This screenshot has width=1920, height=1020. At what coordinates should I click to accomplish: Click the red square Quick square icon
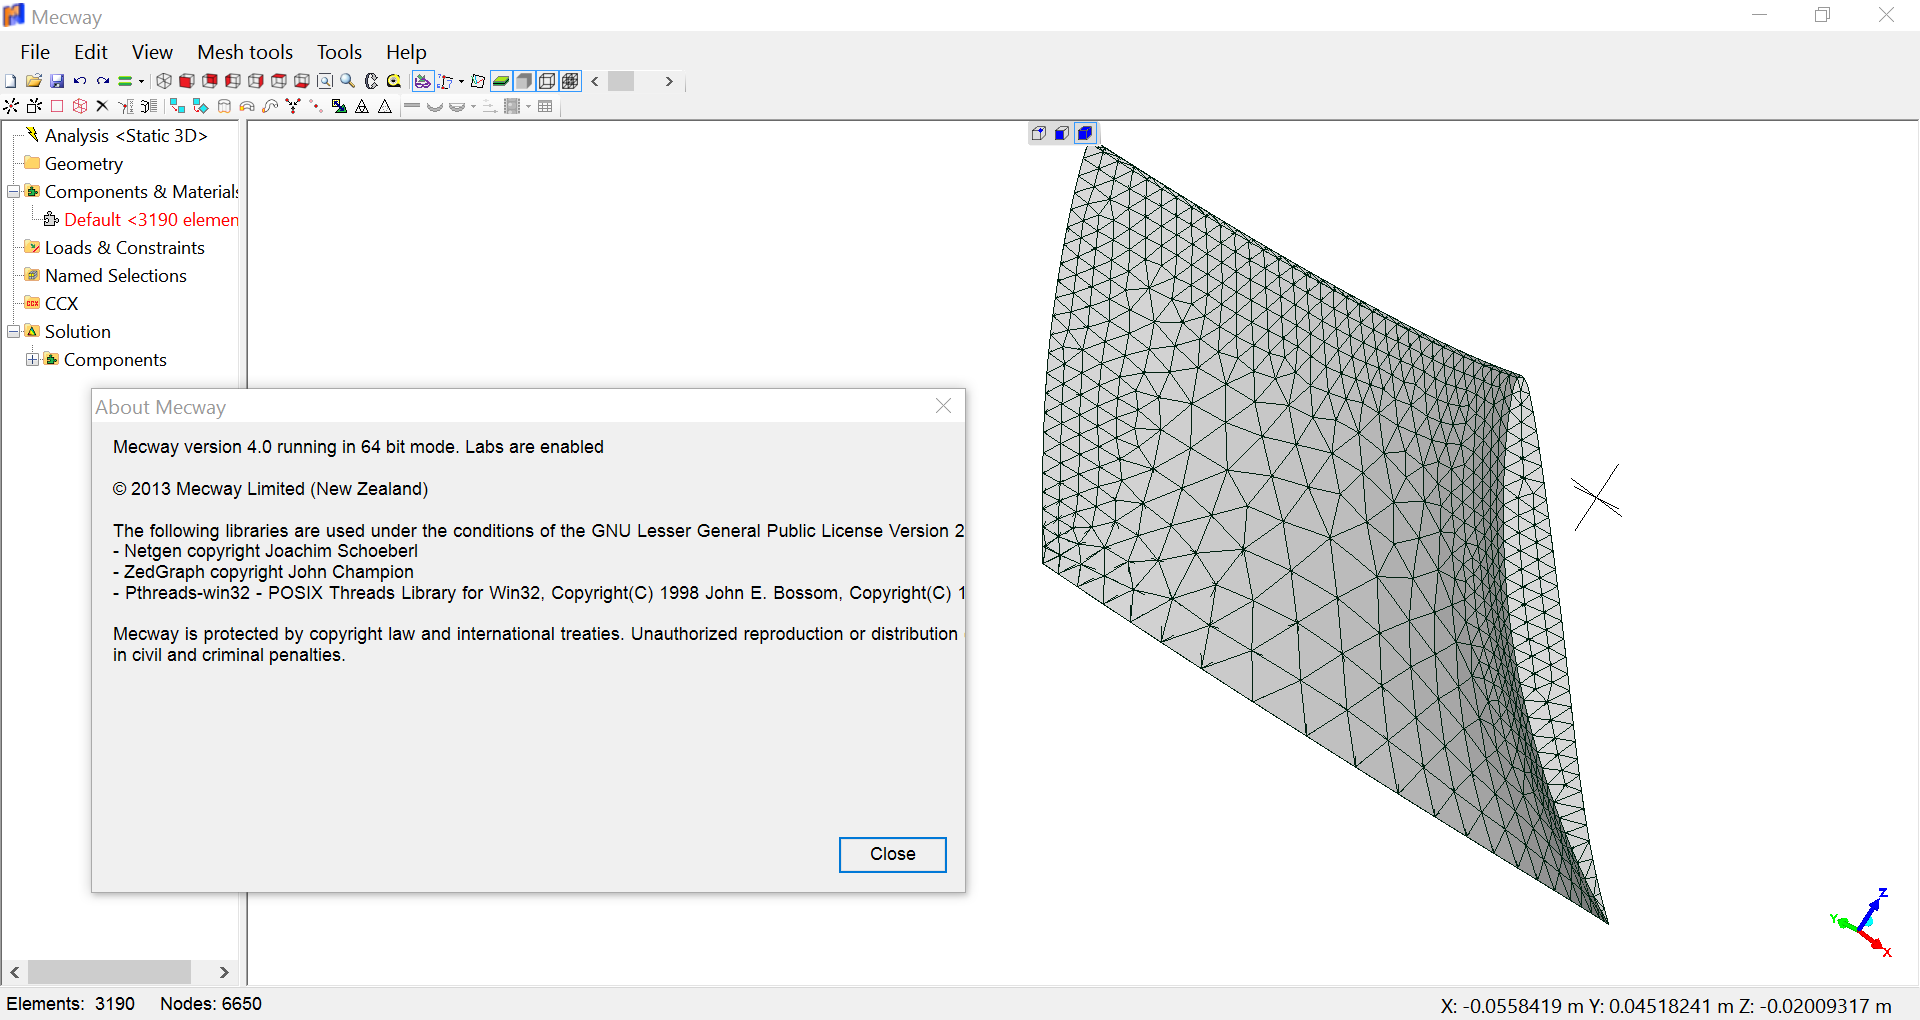point(57,106)
